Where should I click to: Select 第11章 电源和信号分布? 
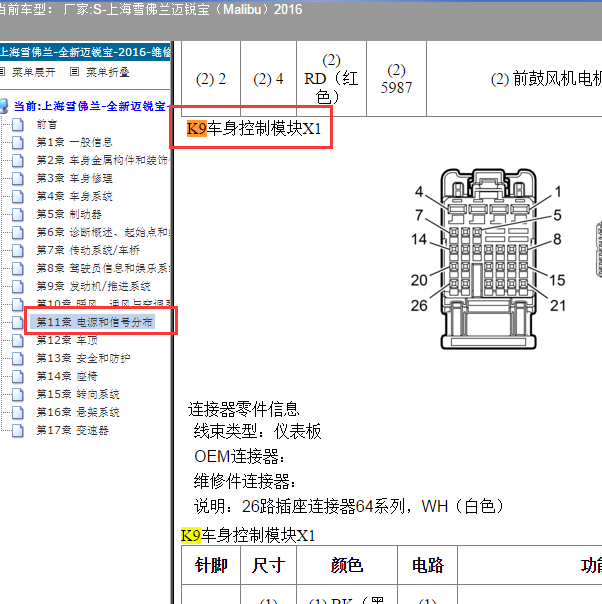tap(95, 322)
